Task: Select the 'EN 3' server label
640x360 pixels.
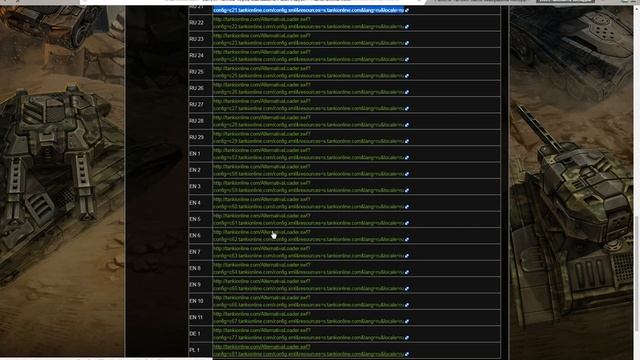Action: [195, 186]
